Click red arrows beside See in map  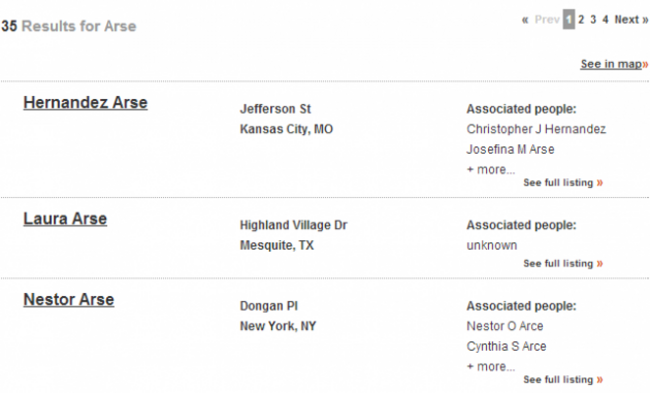pyautogui.click(x=645, y=64)
